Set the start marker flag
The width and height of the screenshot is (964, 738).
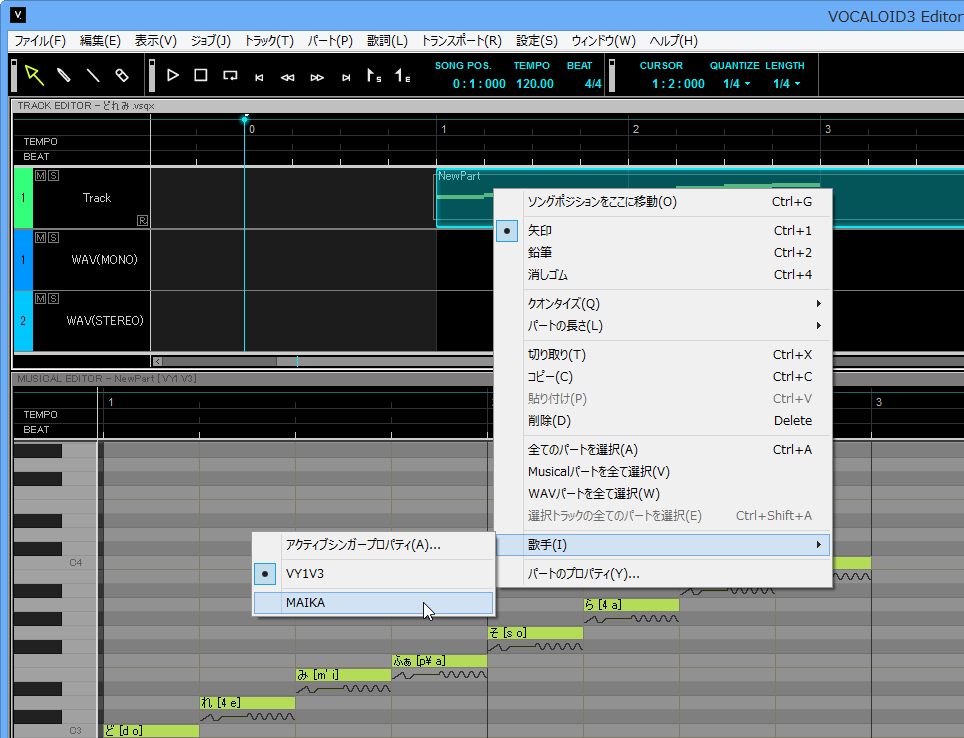tap(374, 76)
